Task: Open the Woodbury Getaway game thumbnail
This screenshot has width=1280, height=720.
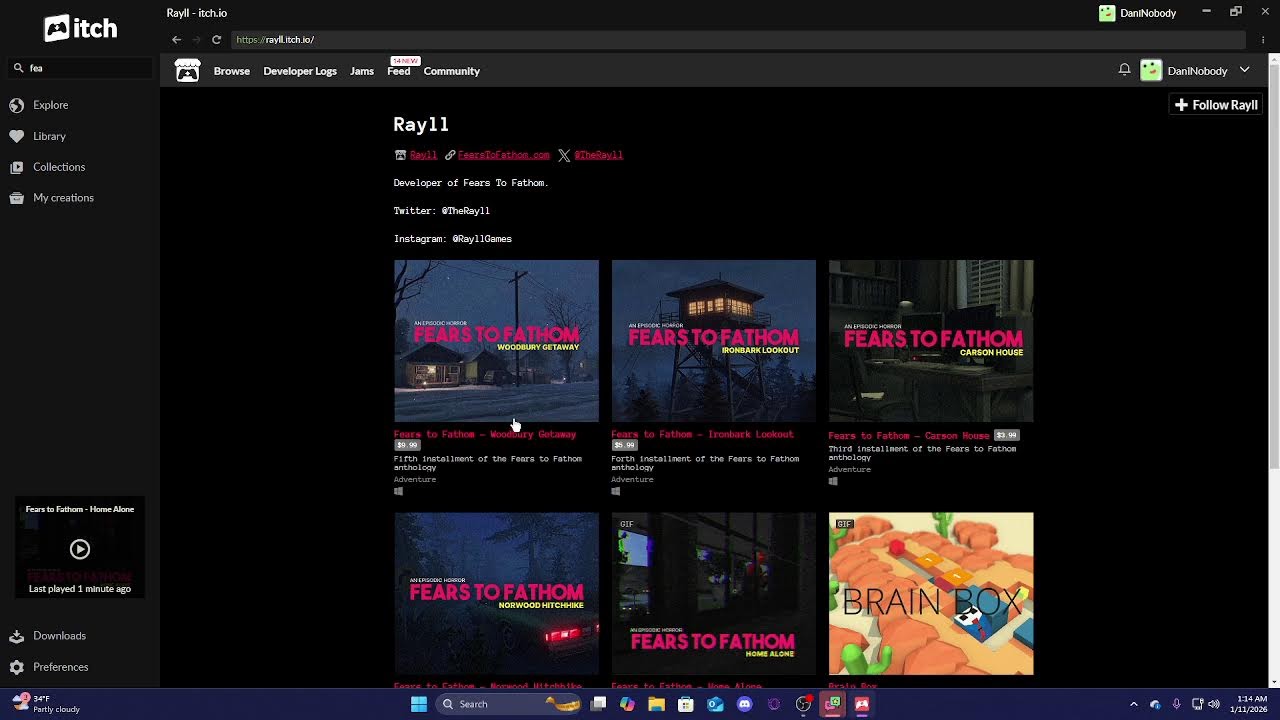Action: 496,341
